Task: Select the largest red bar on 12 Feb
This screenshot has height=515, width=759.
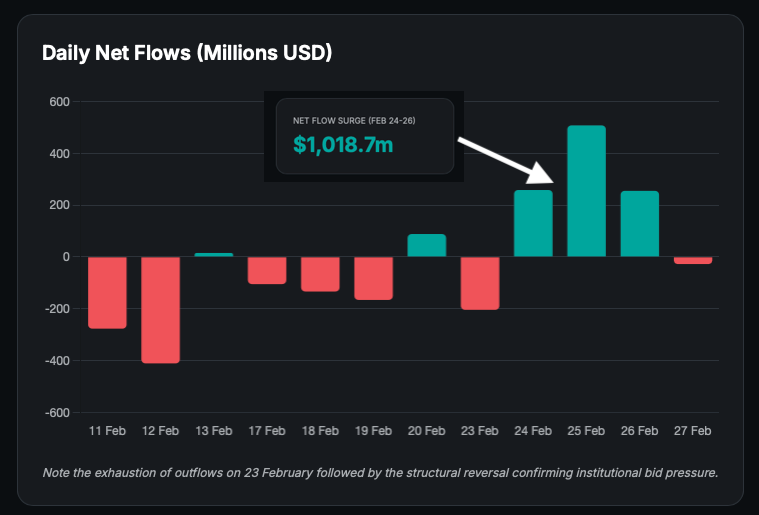Action: (160, 309)
